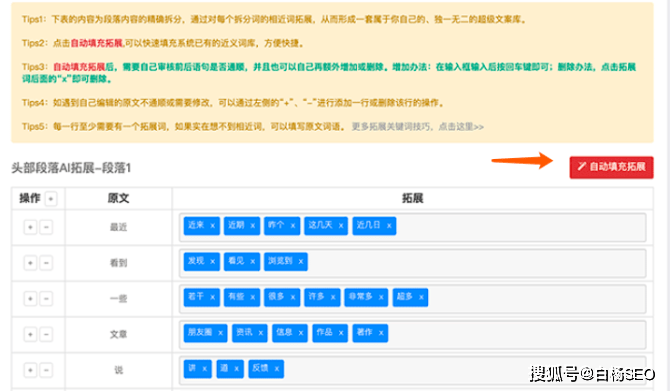Screen dimensions: 670x391
Task: Click the 自动填充拓展 button
Action: (x=611, y=167)
